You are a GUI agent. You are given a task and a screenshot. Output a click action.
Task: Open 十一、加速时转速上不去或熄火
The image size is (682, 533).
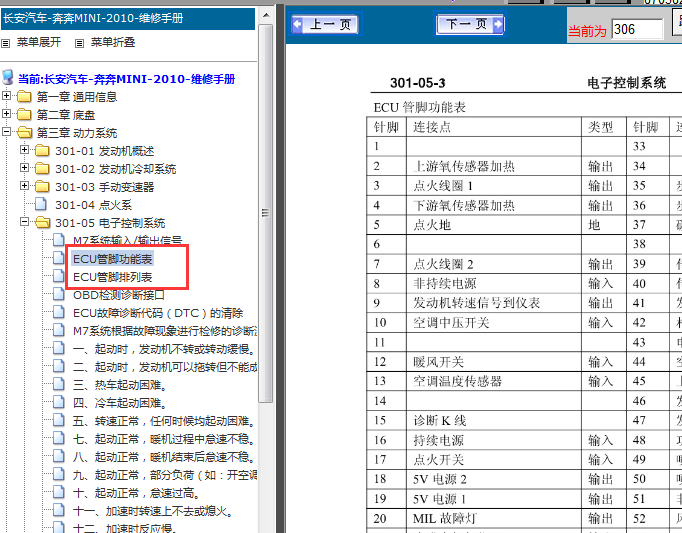tap(153, 512)
